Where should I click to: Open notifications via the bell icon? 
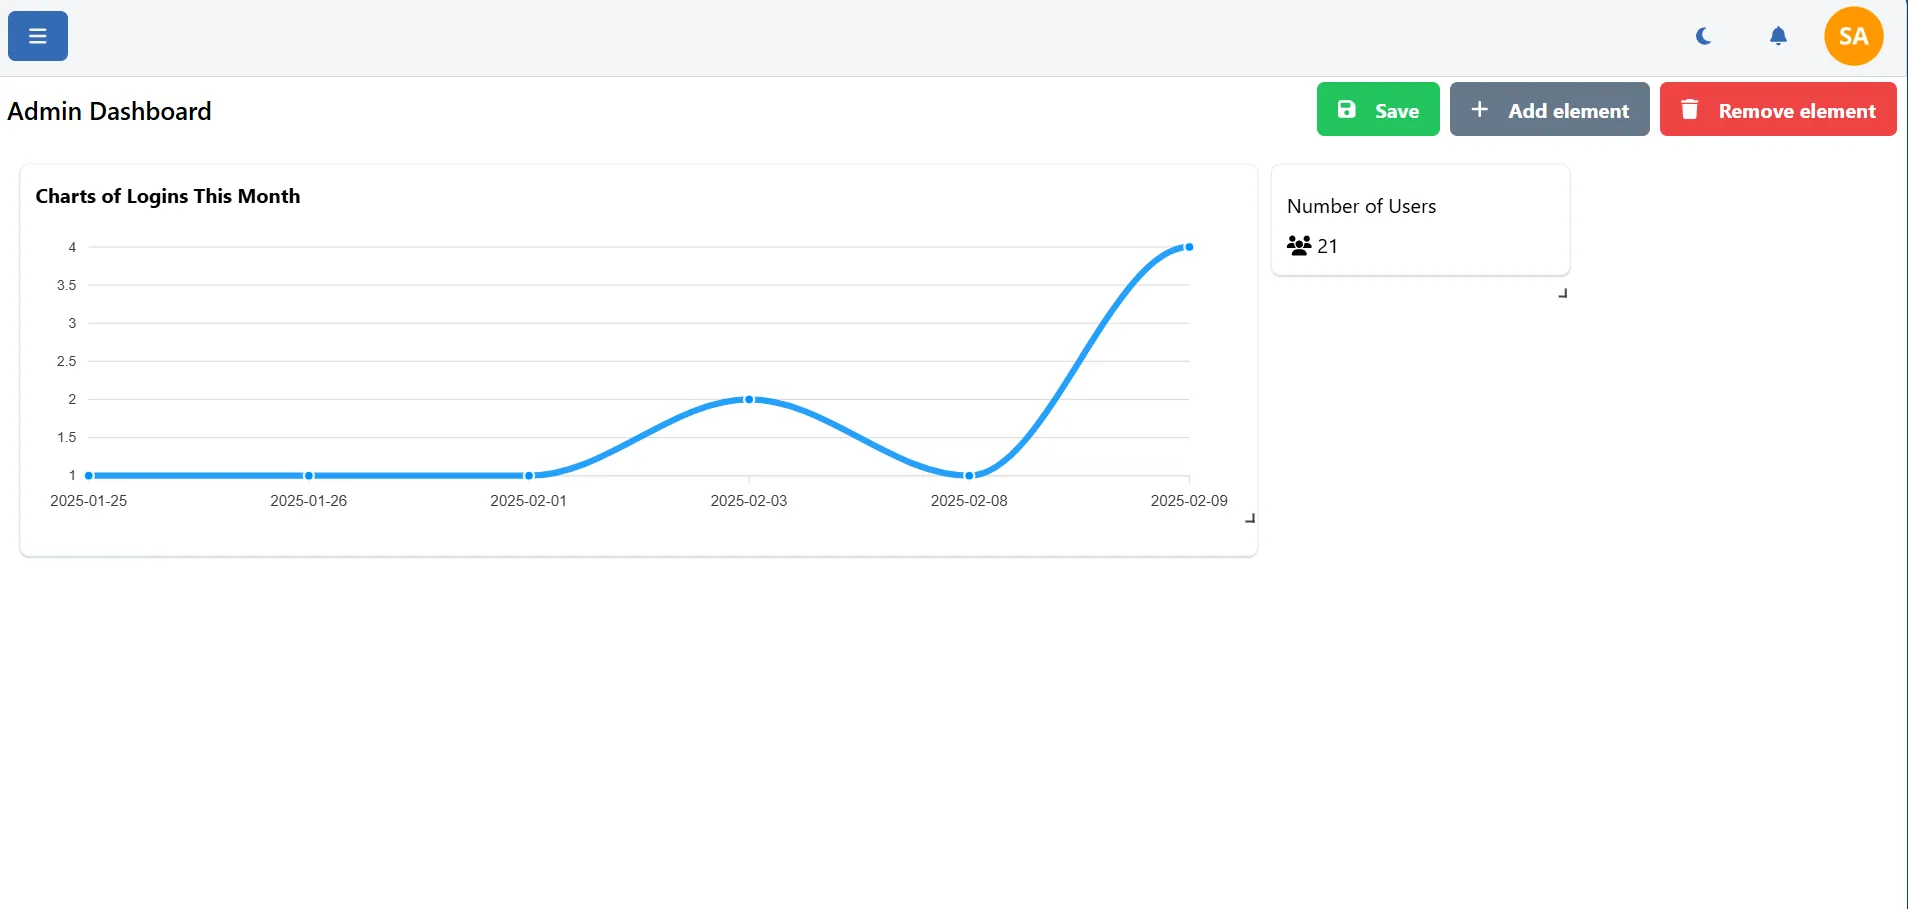pos(1777,35)
